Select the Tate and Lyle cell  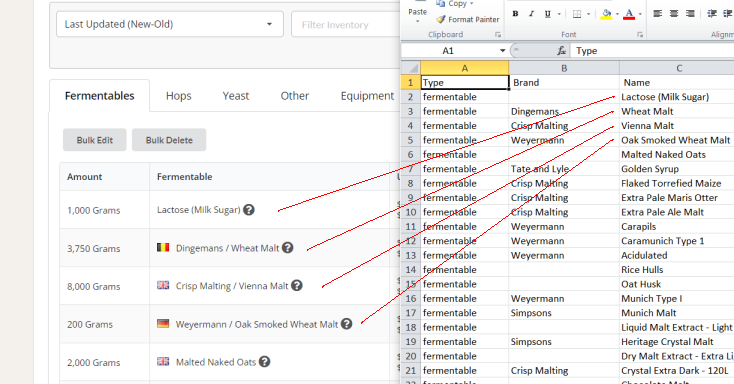[564, 169]
